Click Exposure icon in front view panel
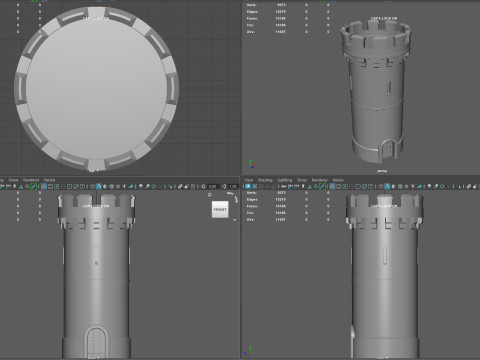 (x=203, y=186)
